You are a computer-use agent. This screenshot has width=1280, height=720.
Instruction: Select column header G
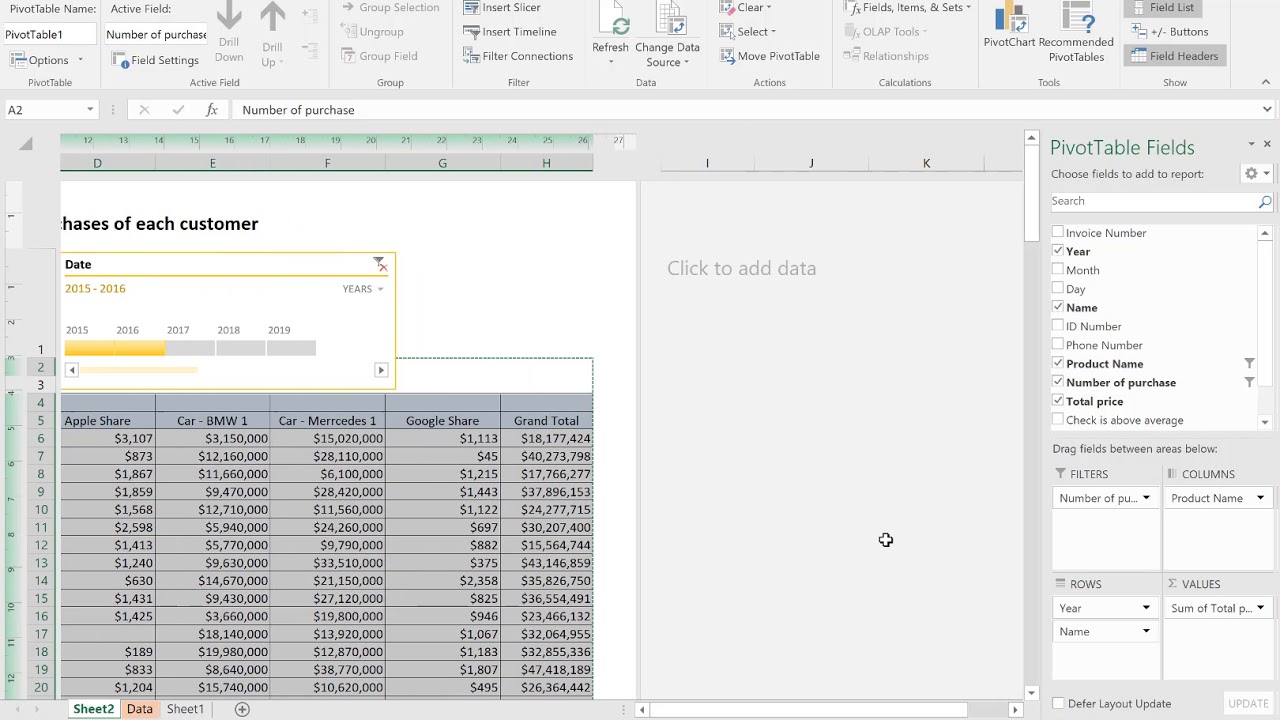tap(442, 163)
